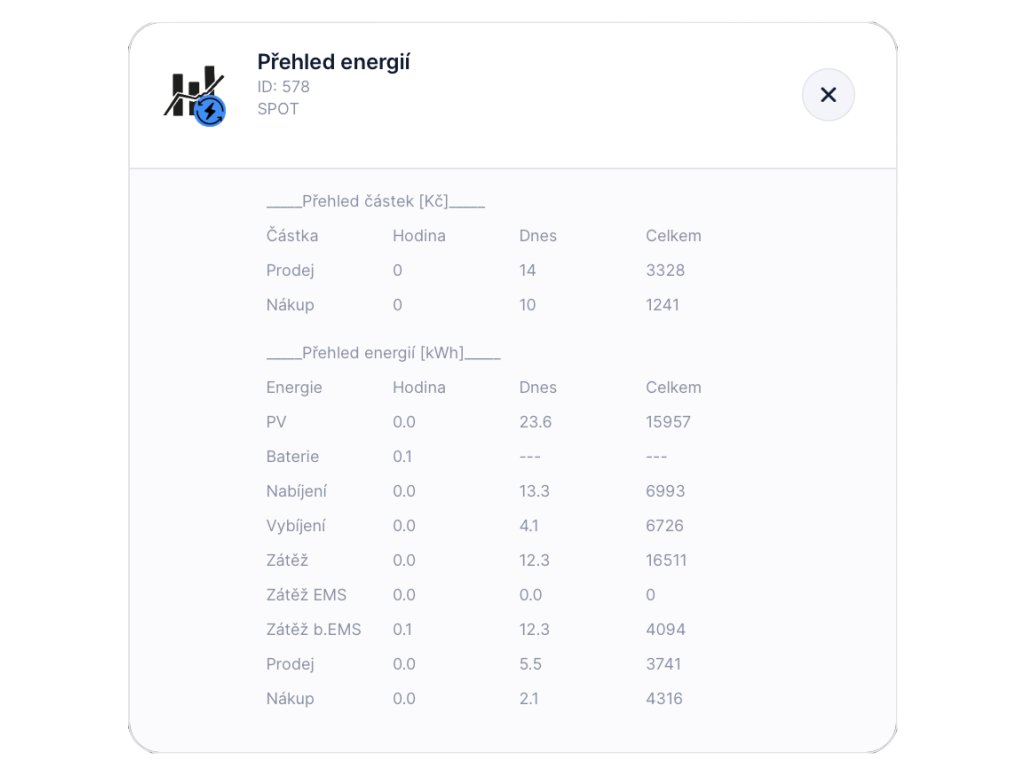
Task: Click the energy purchase total 4316
Action: pyautogui.click(x=664, y=698)
